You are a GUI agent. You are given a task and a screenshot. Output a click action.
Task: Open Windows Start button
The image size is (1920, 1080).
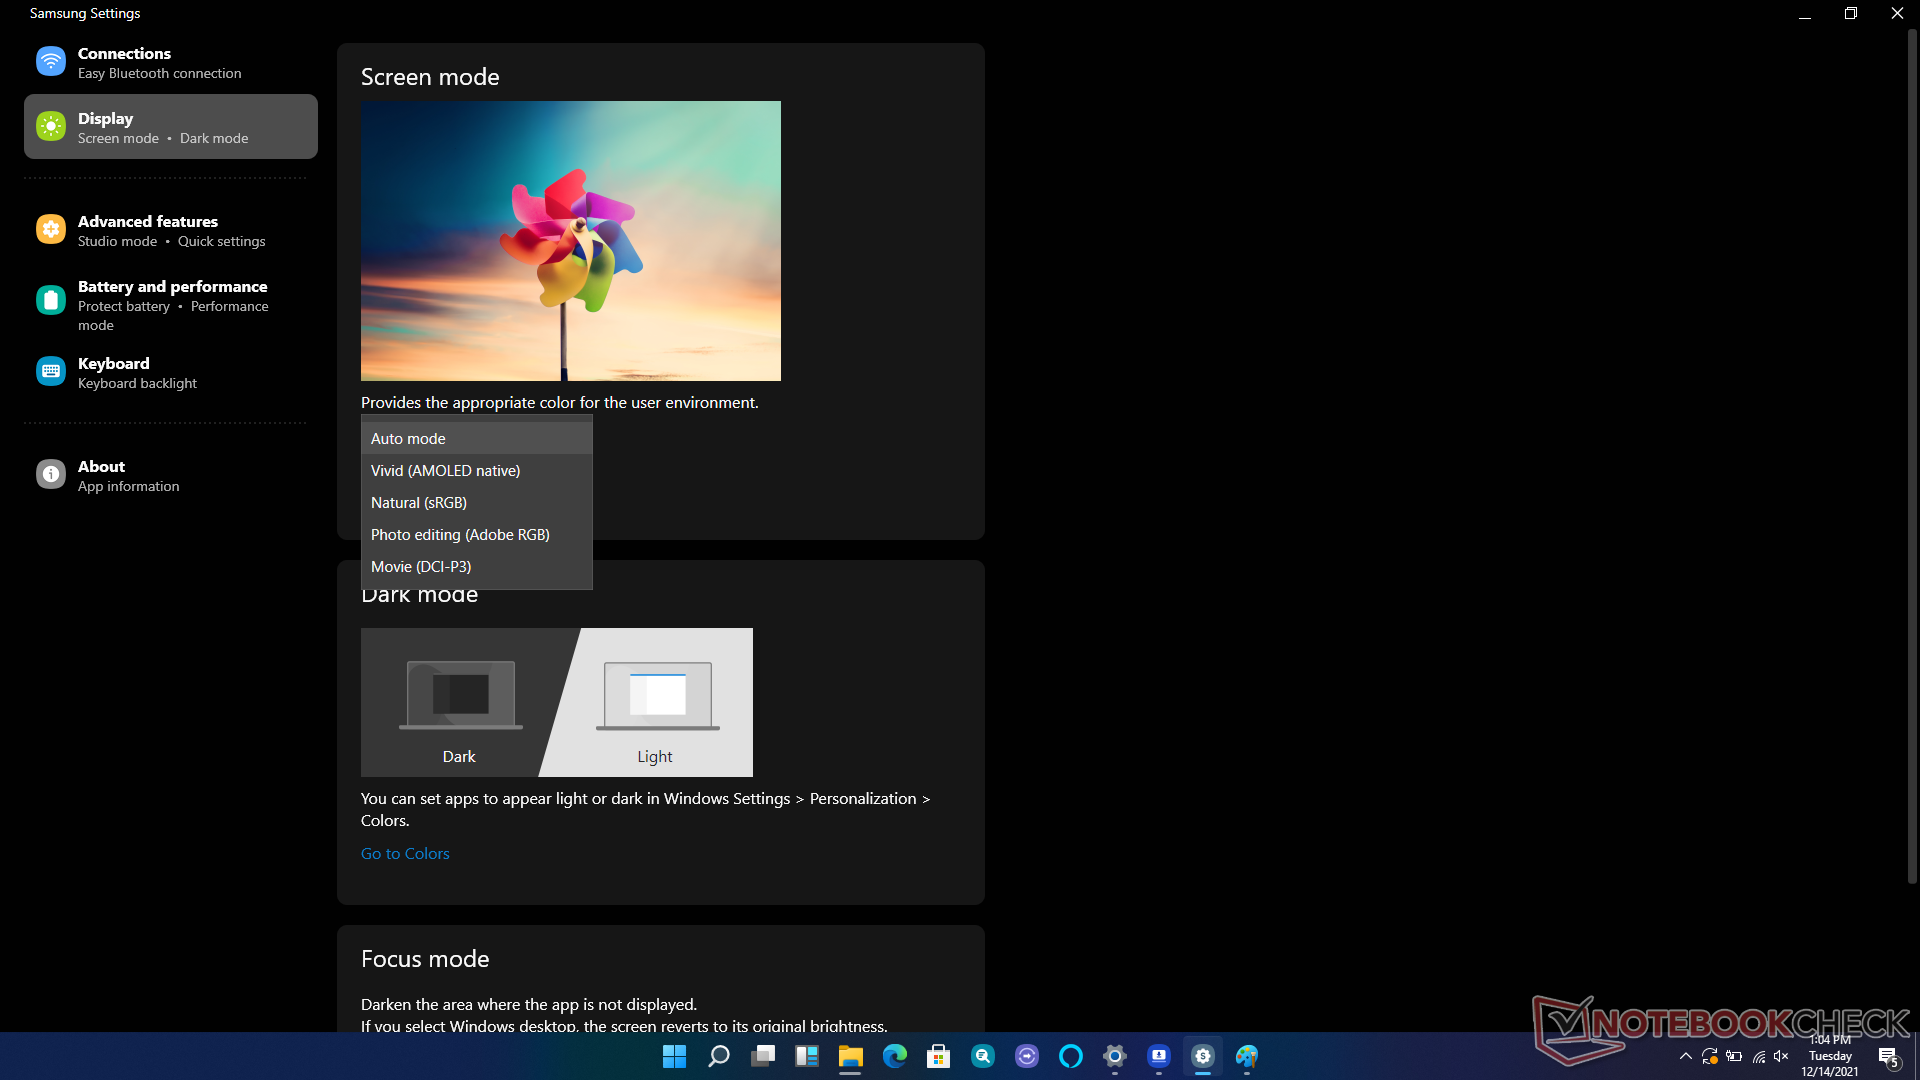coord(674,1056)
